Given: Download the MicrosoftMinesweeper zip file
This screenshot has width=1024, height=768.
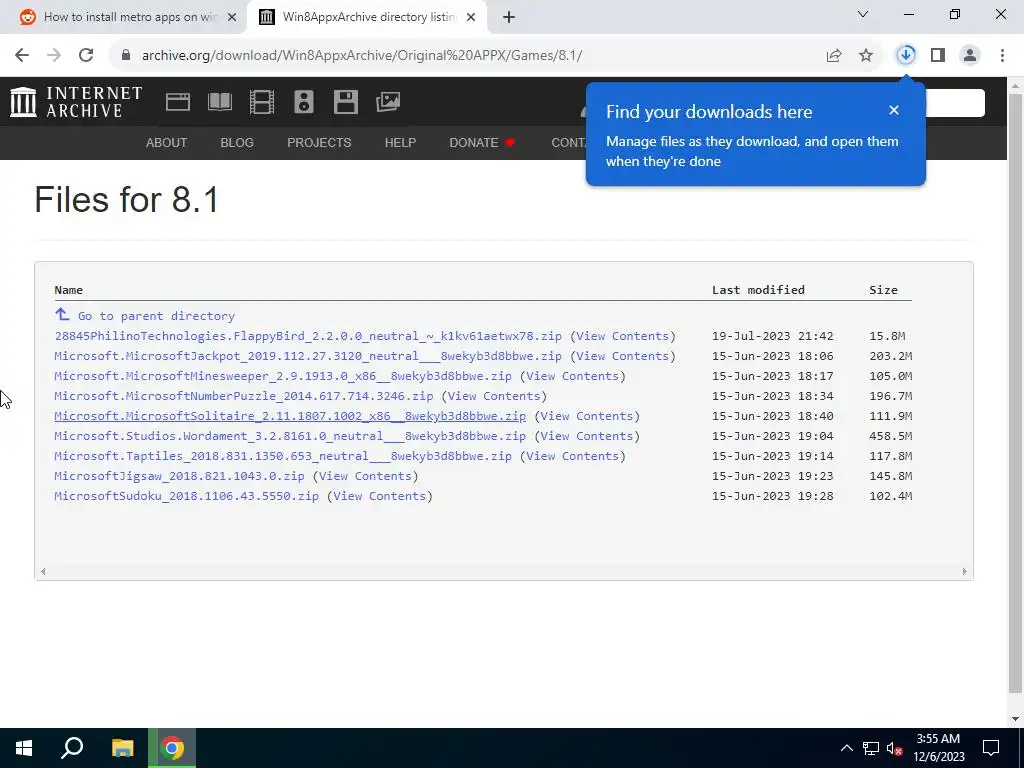Looking at the screenshot, I should (x=283, y=376).
